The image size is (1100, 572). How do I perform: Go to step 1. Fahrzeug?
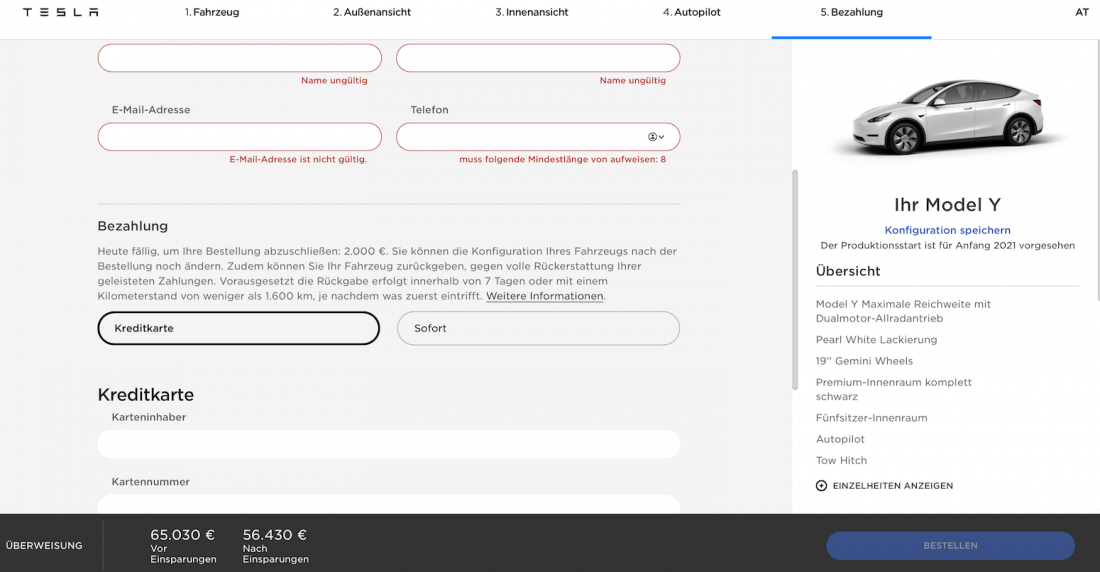(212, 12)
